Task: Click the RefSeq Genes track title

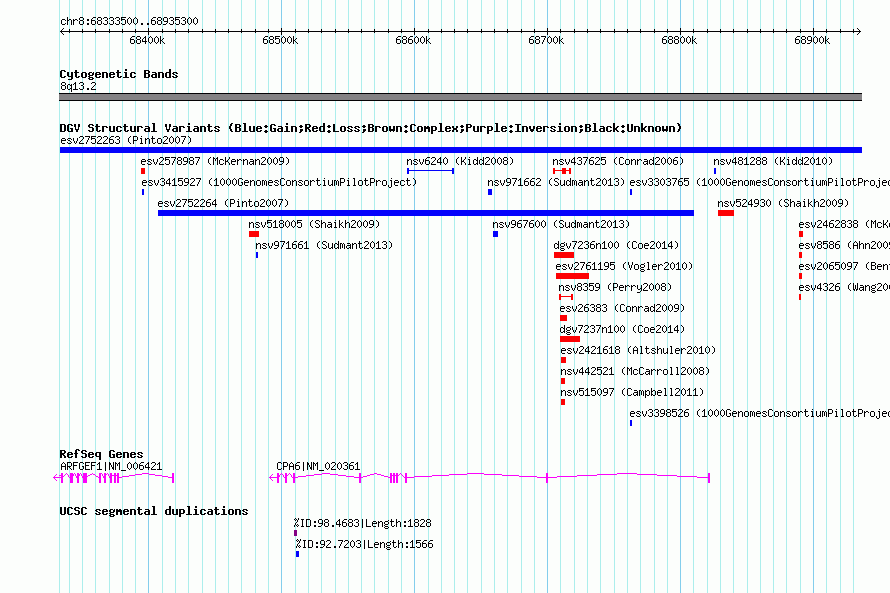Action: (102, 454)
